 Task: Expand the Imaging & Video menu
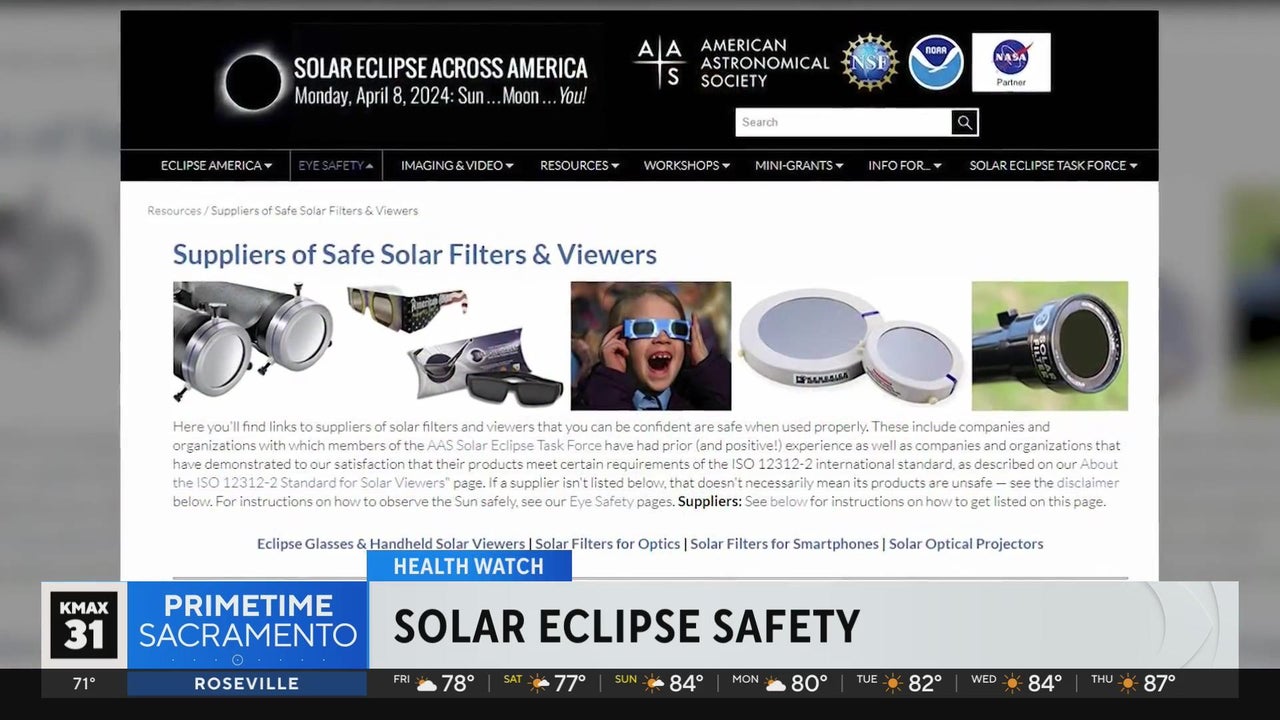coord(457,166)
